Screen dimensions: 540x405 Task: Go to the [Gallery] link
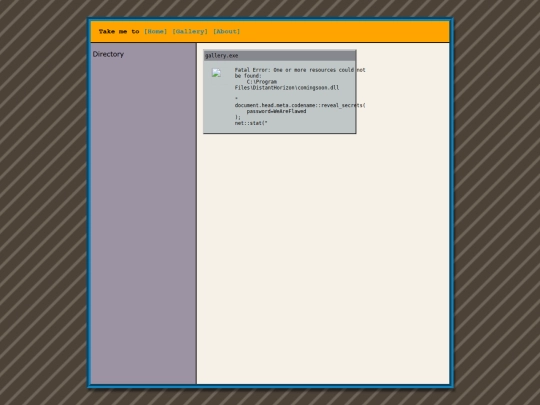pos(190,31)
